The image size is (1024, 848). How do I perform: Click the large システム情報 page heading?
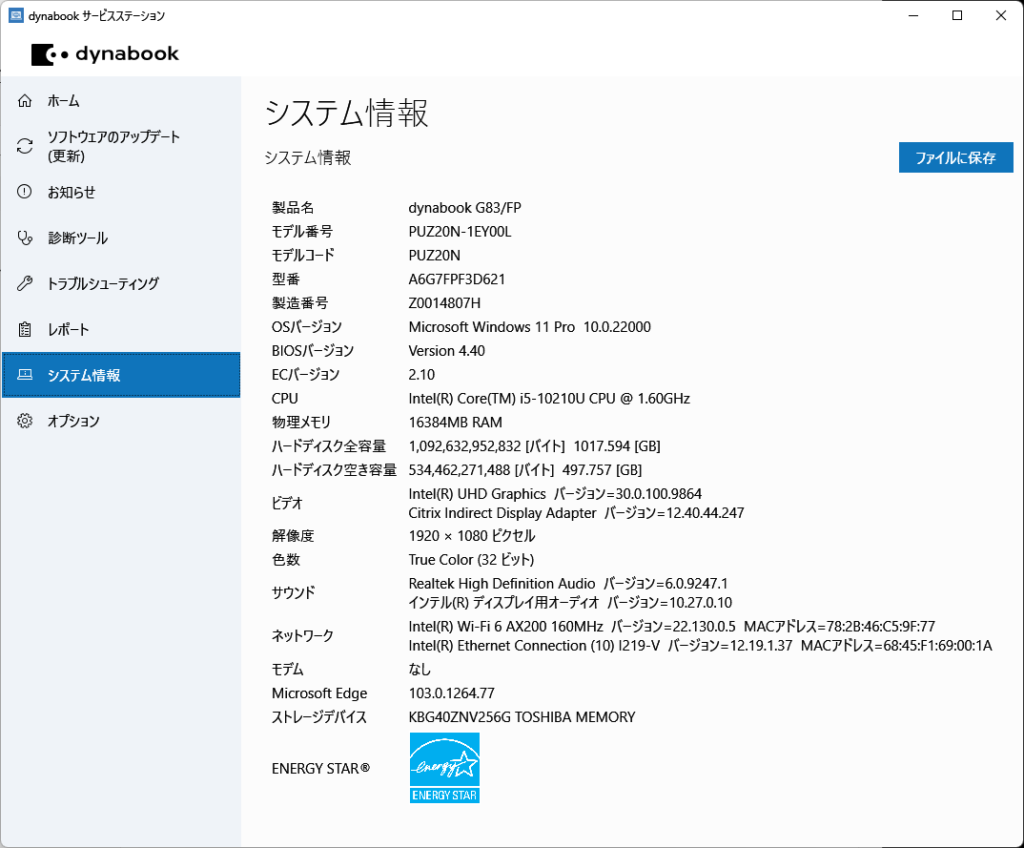pyautogui.click(x=347, y=113)
